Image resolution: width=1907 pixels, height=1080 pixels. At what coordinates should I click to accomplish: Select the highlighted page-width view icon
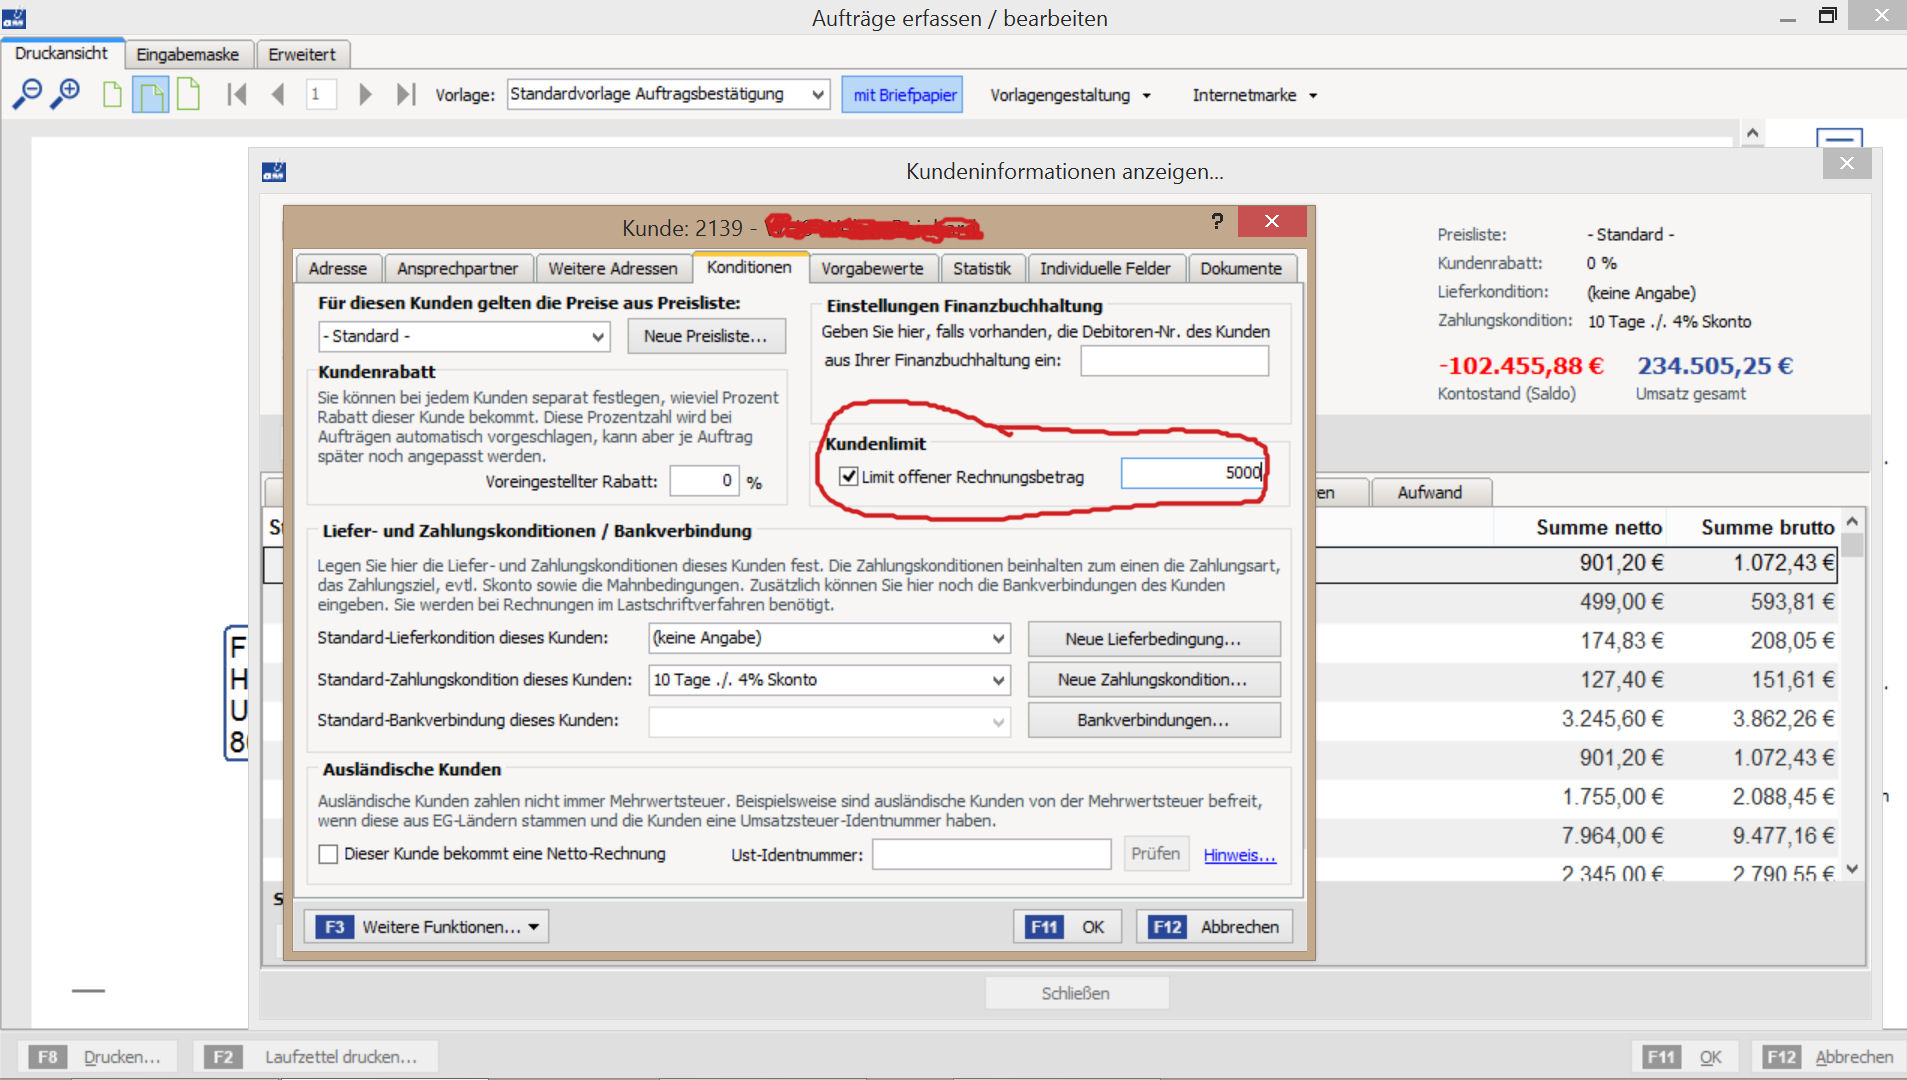(151, 96)
